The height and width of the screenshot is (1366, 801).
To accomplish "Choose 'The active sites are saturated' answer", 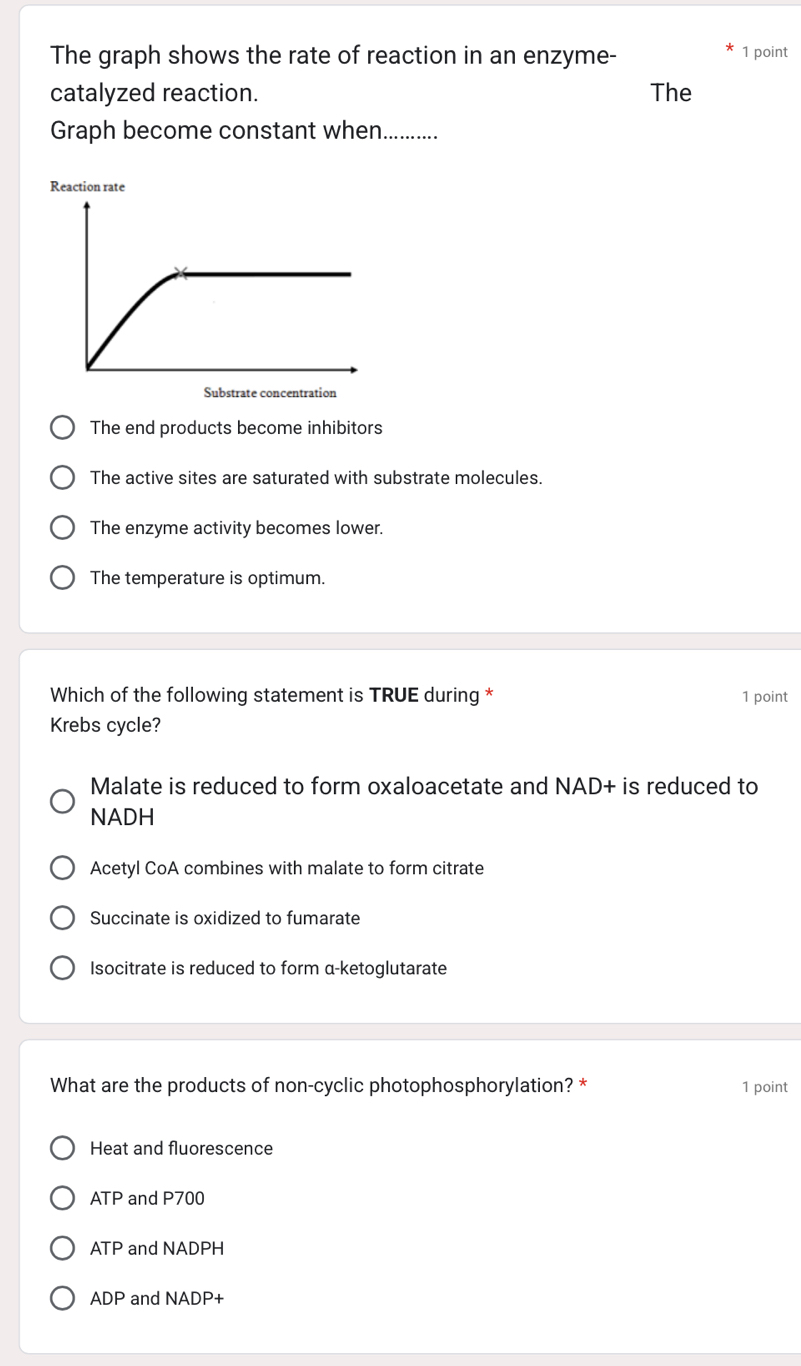I will point(62,478).
